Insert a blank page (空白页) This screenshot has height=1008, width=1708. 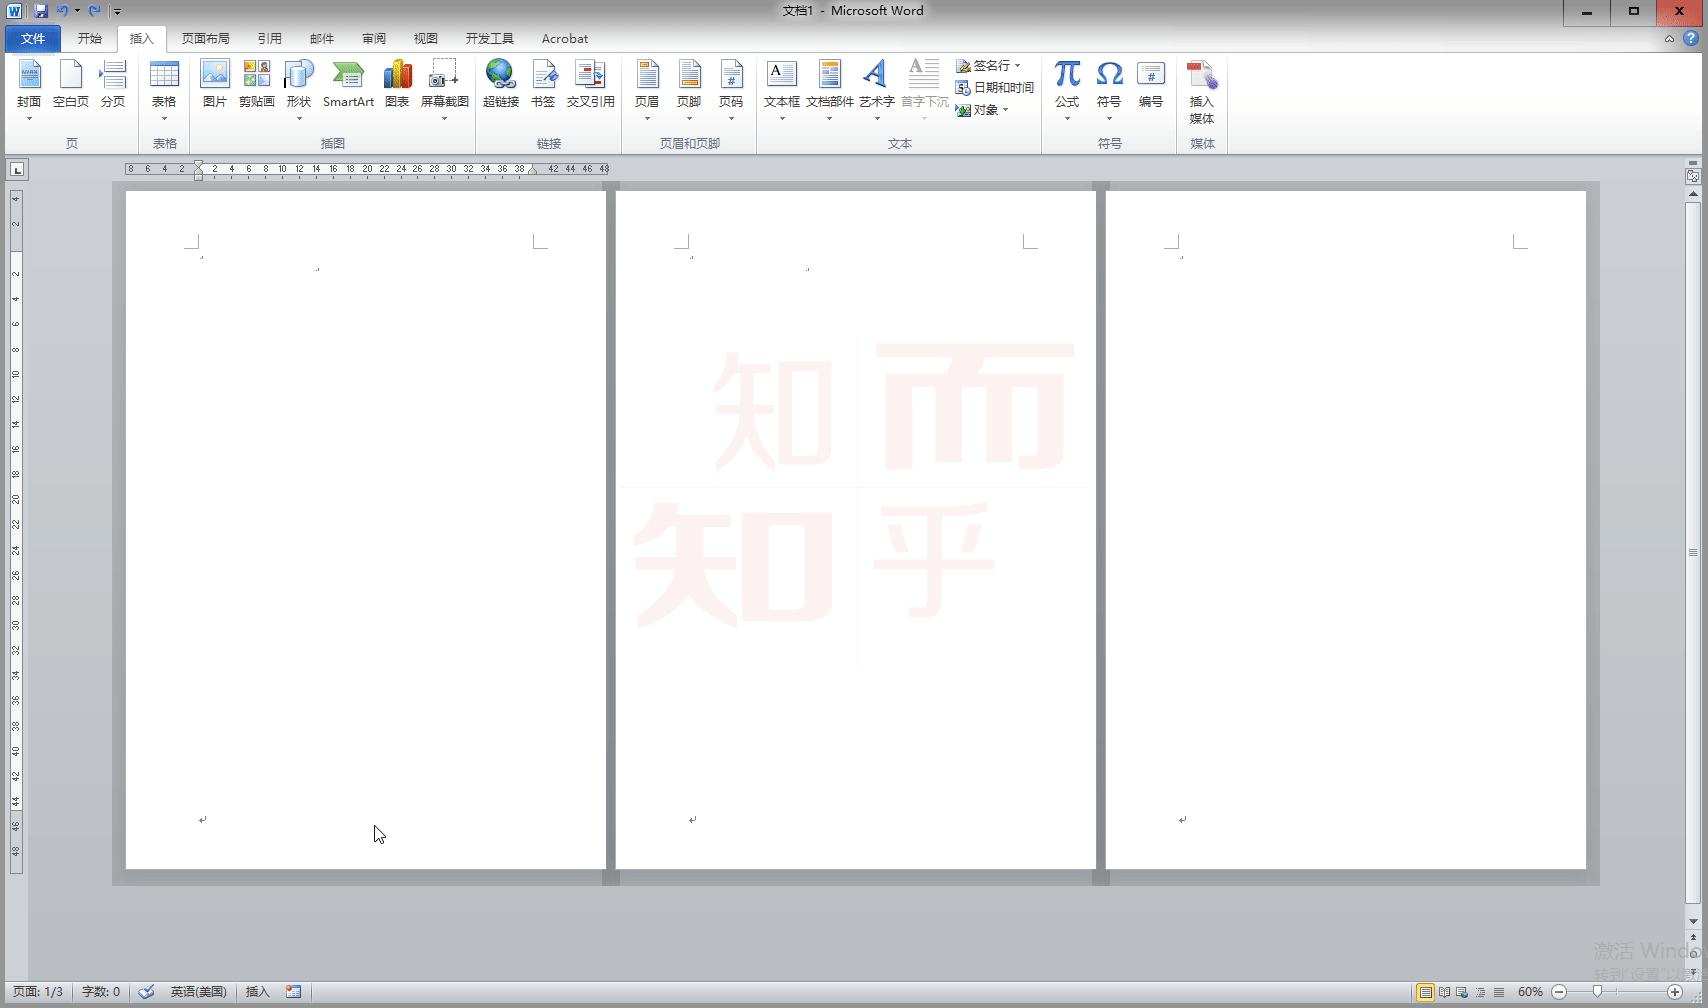coord(70,85)
